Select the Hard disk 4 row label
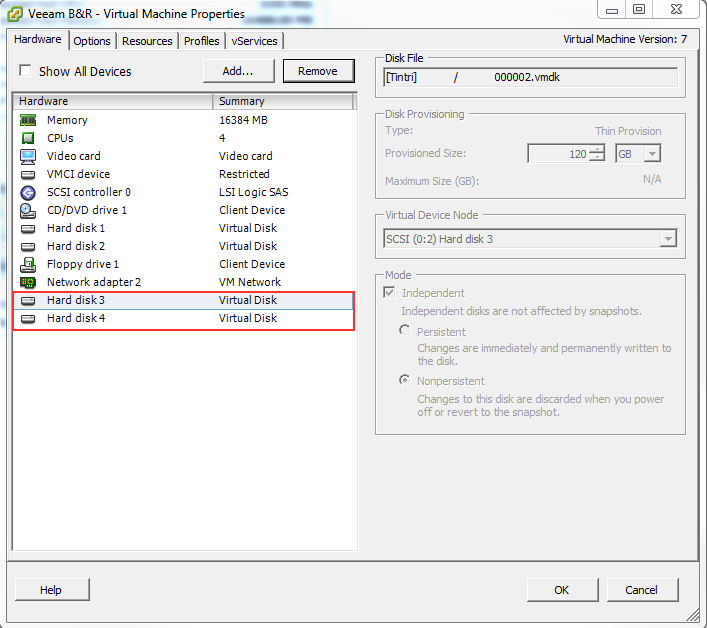Image resolution: width=707 pixels, height=628 pixels. point(76,318)
